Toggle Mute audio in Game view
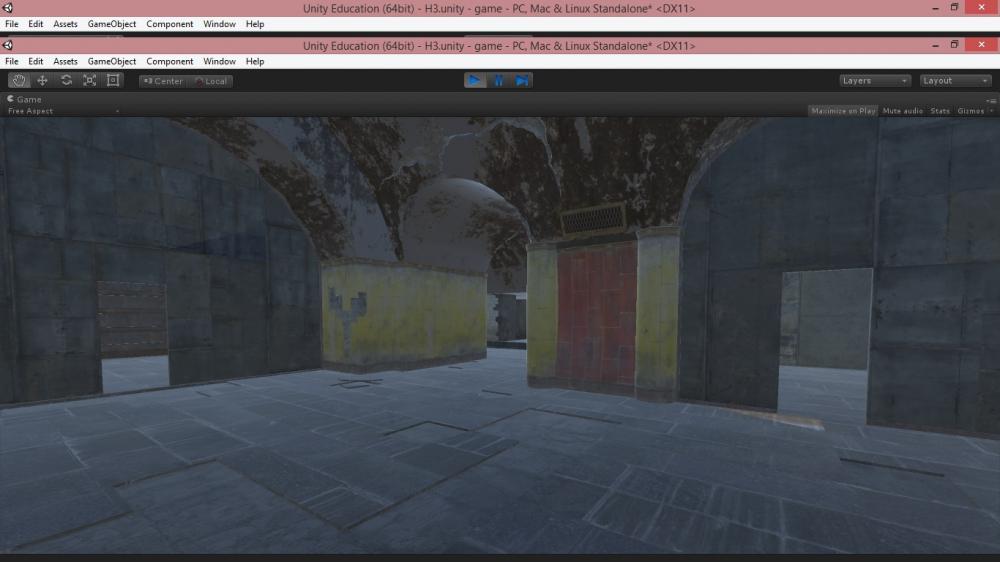 pos(902,111)
